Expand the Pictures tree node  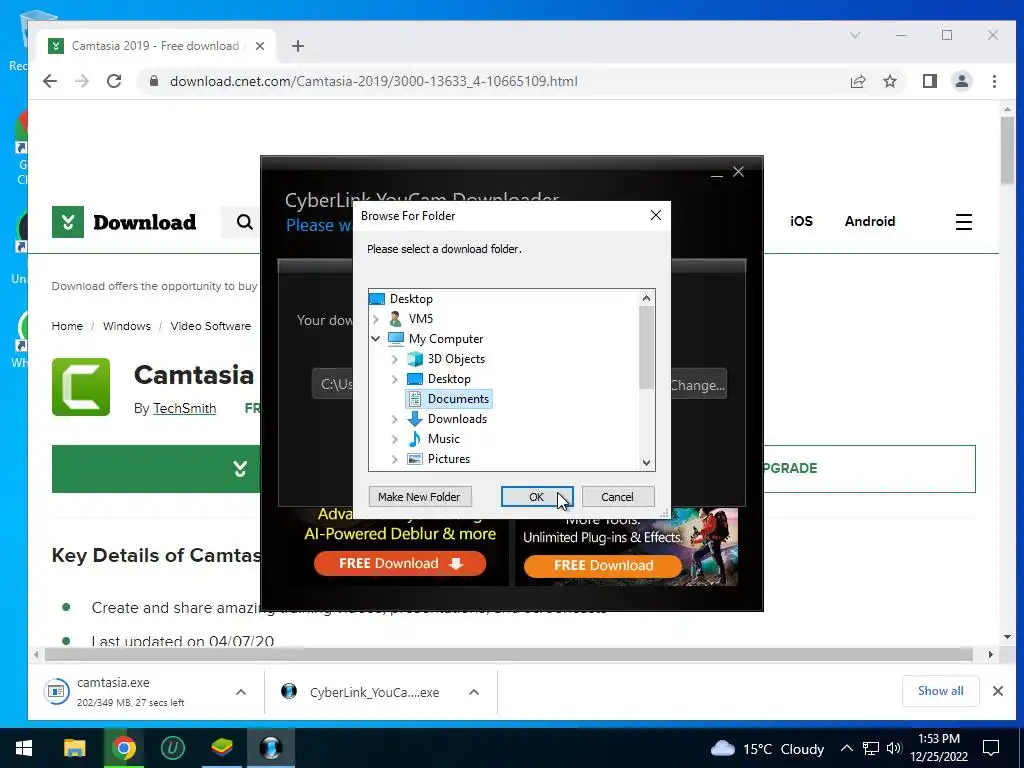pyautogui.click(x=394, y=459)
